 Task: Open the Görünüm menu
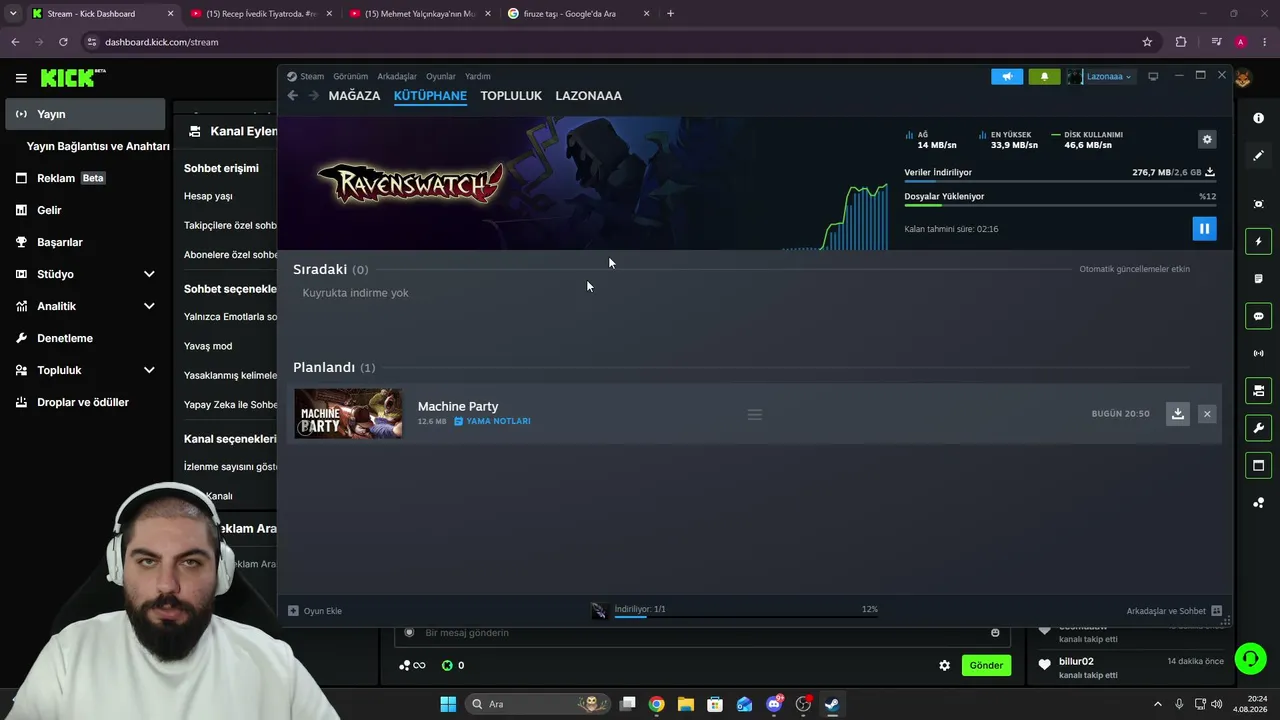[x=350, y=76]
